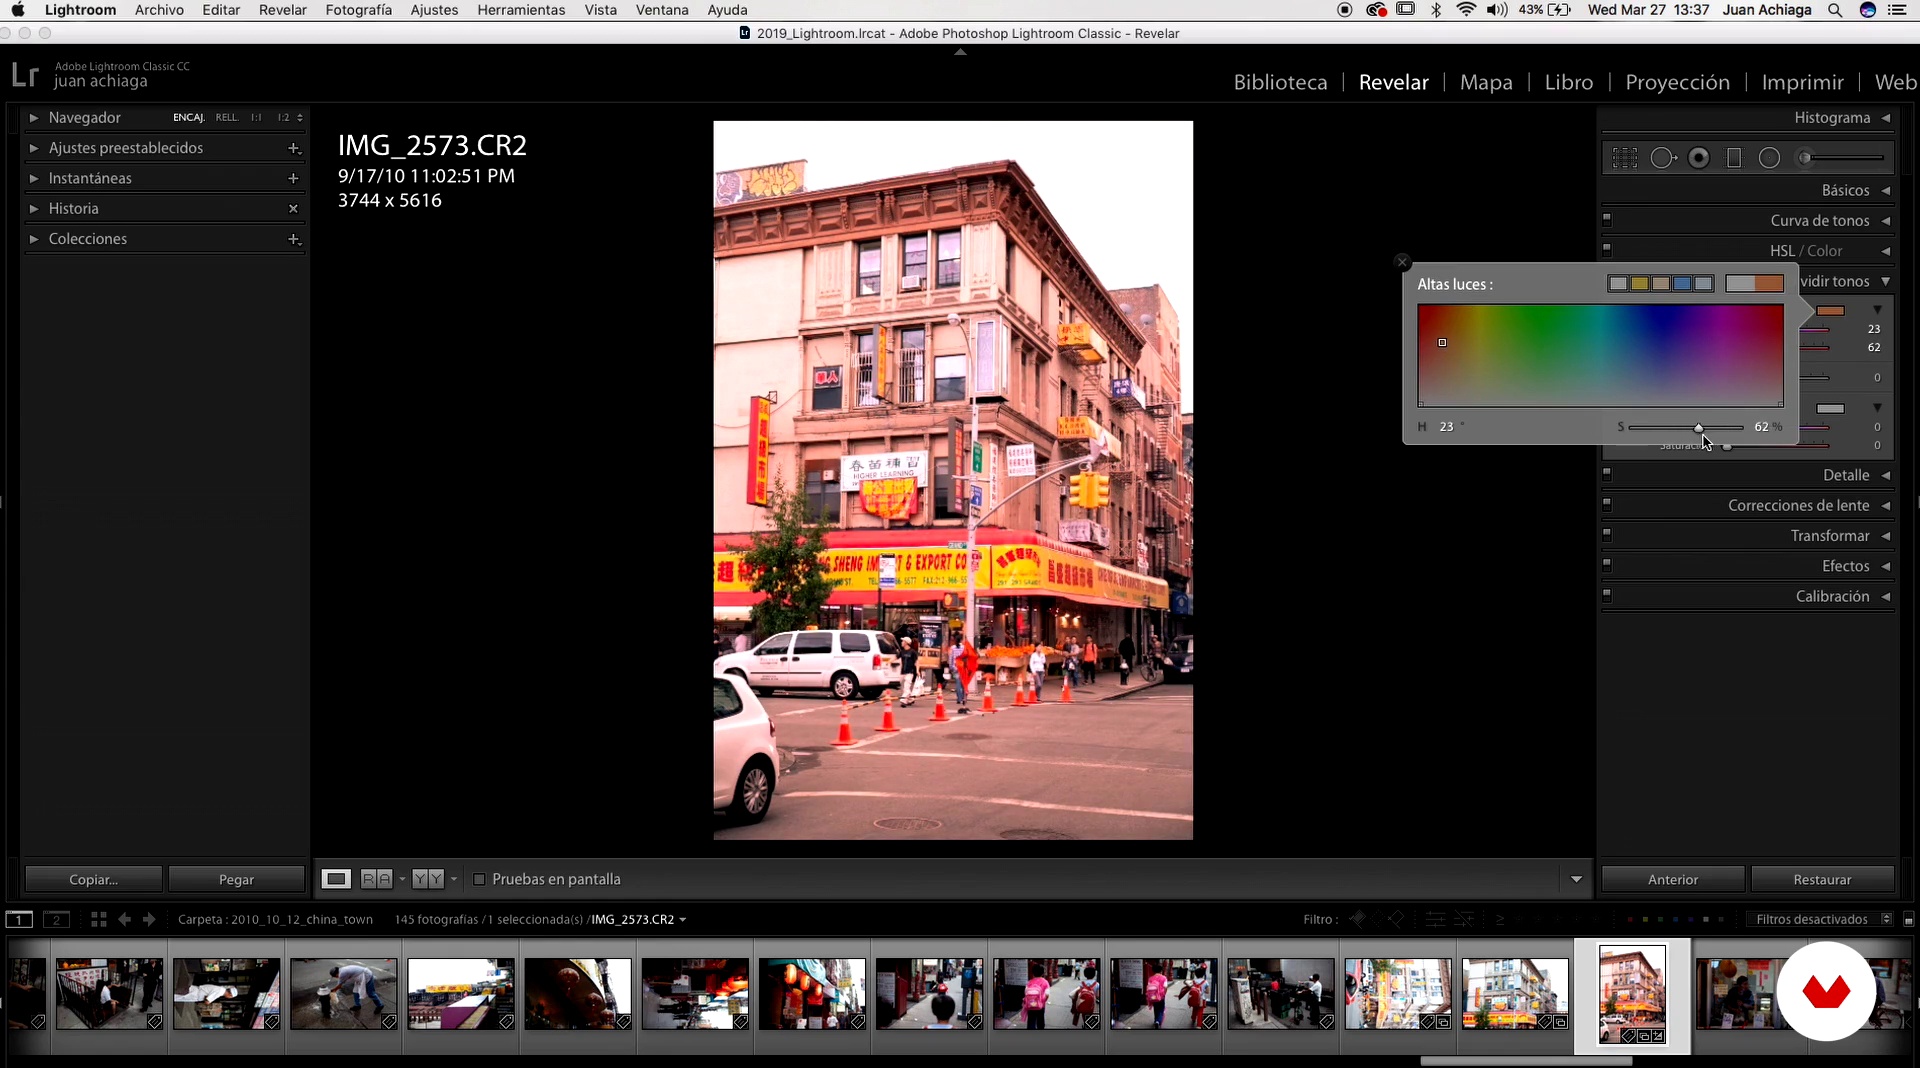1920x1068 pixels.
Task: Toggle Efectos panel switch
Action: [x=1607, y=564]
